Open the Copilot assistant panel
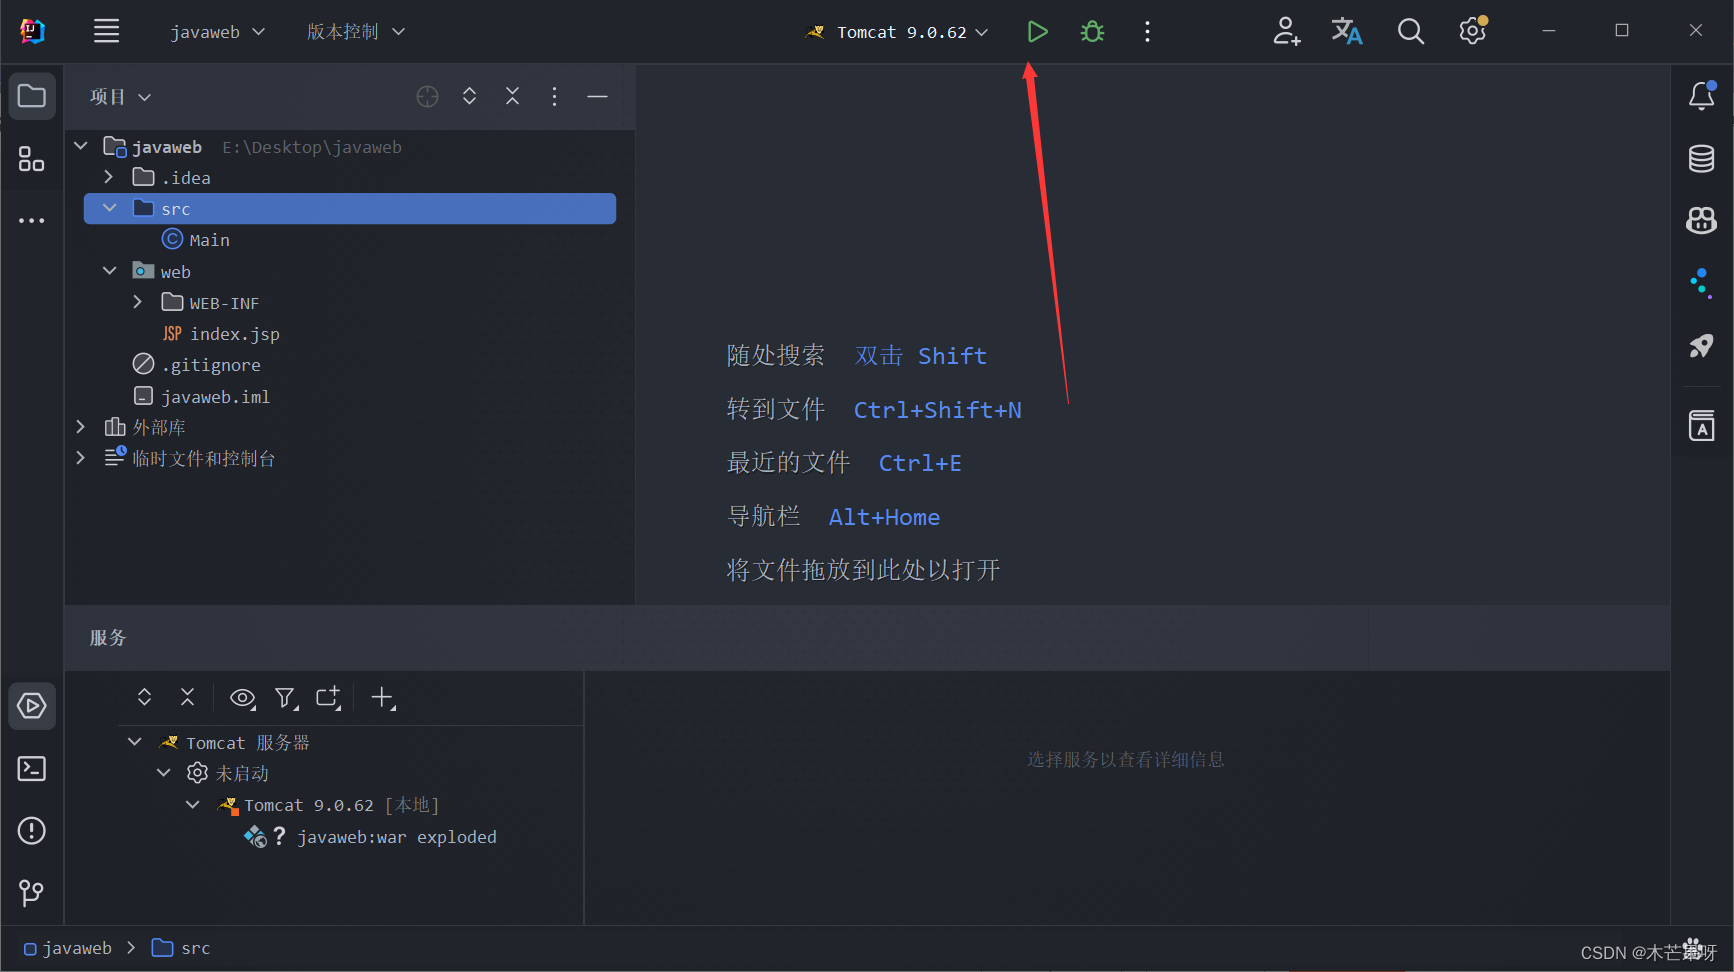The image size is (1734, 972). [x=1702, y=220]
